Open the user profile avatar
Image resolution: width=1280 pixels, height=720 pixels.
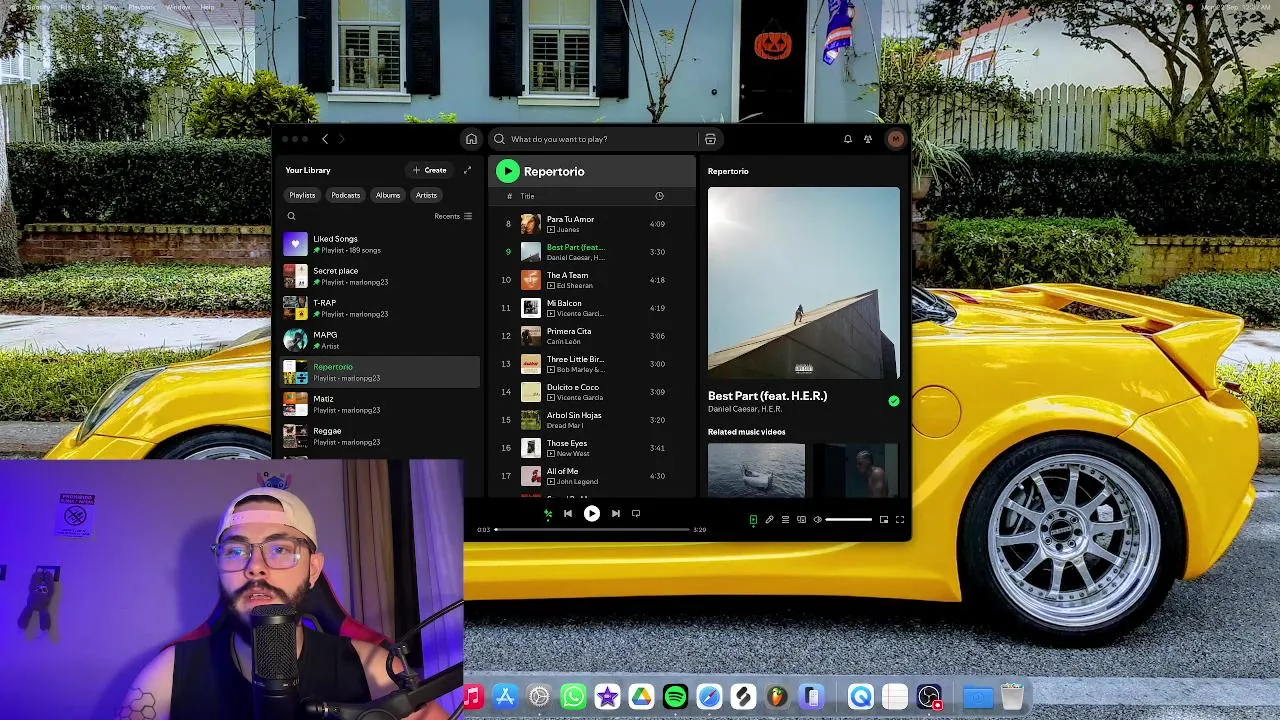pos(895,139)
